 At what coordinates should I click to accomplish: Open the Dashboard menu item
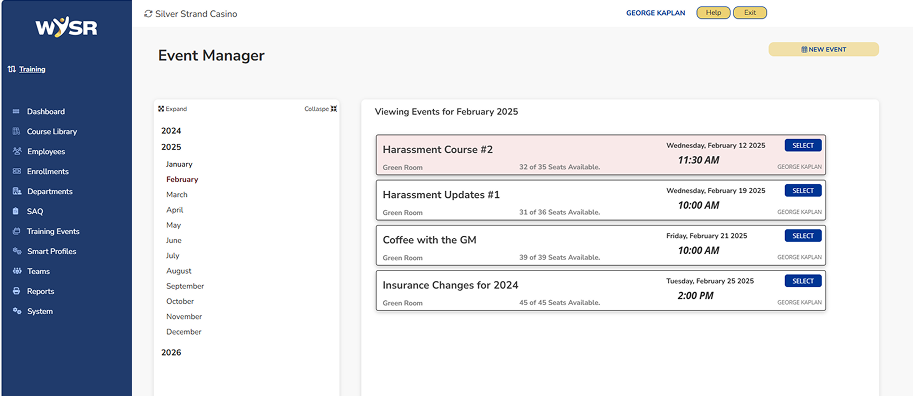click(x=46, y=111)
